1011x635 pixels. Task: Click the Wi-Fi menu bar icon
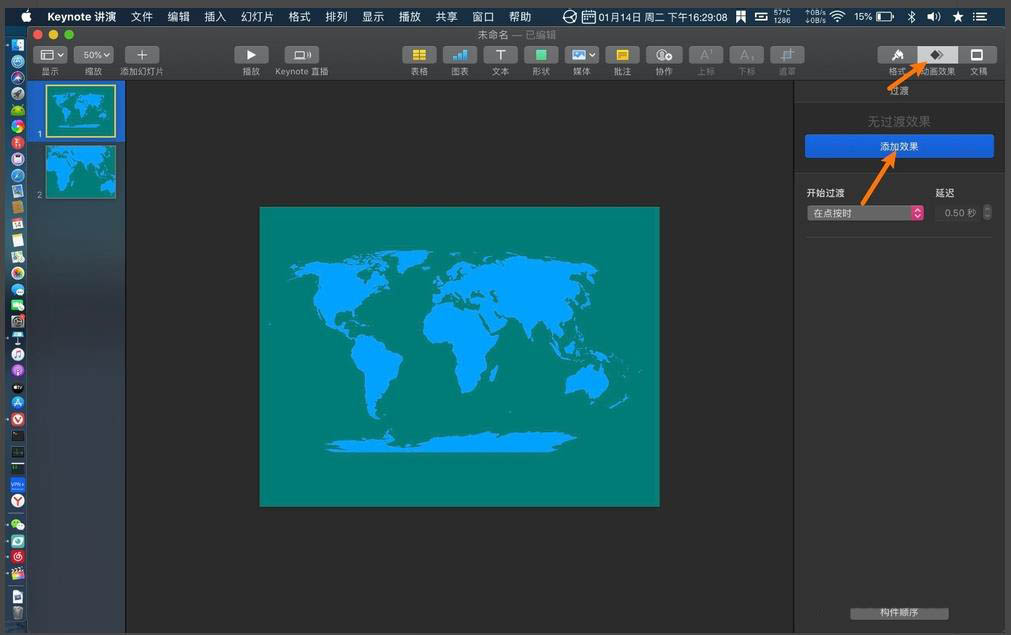[837, 17]
